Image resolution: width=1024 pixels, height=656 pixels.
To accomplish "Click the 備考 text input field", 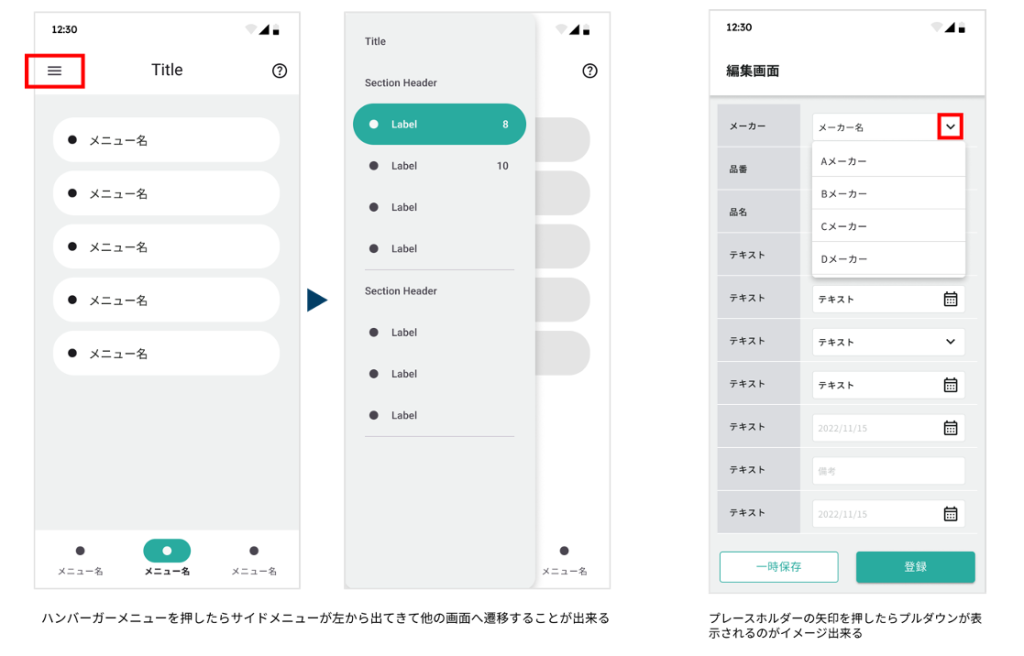I will click(x=888, y=471).
